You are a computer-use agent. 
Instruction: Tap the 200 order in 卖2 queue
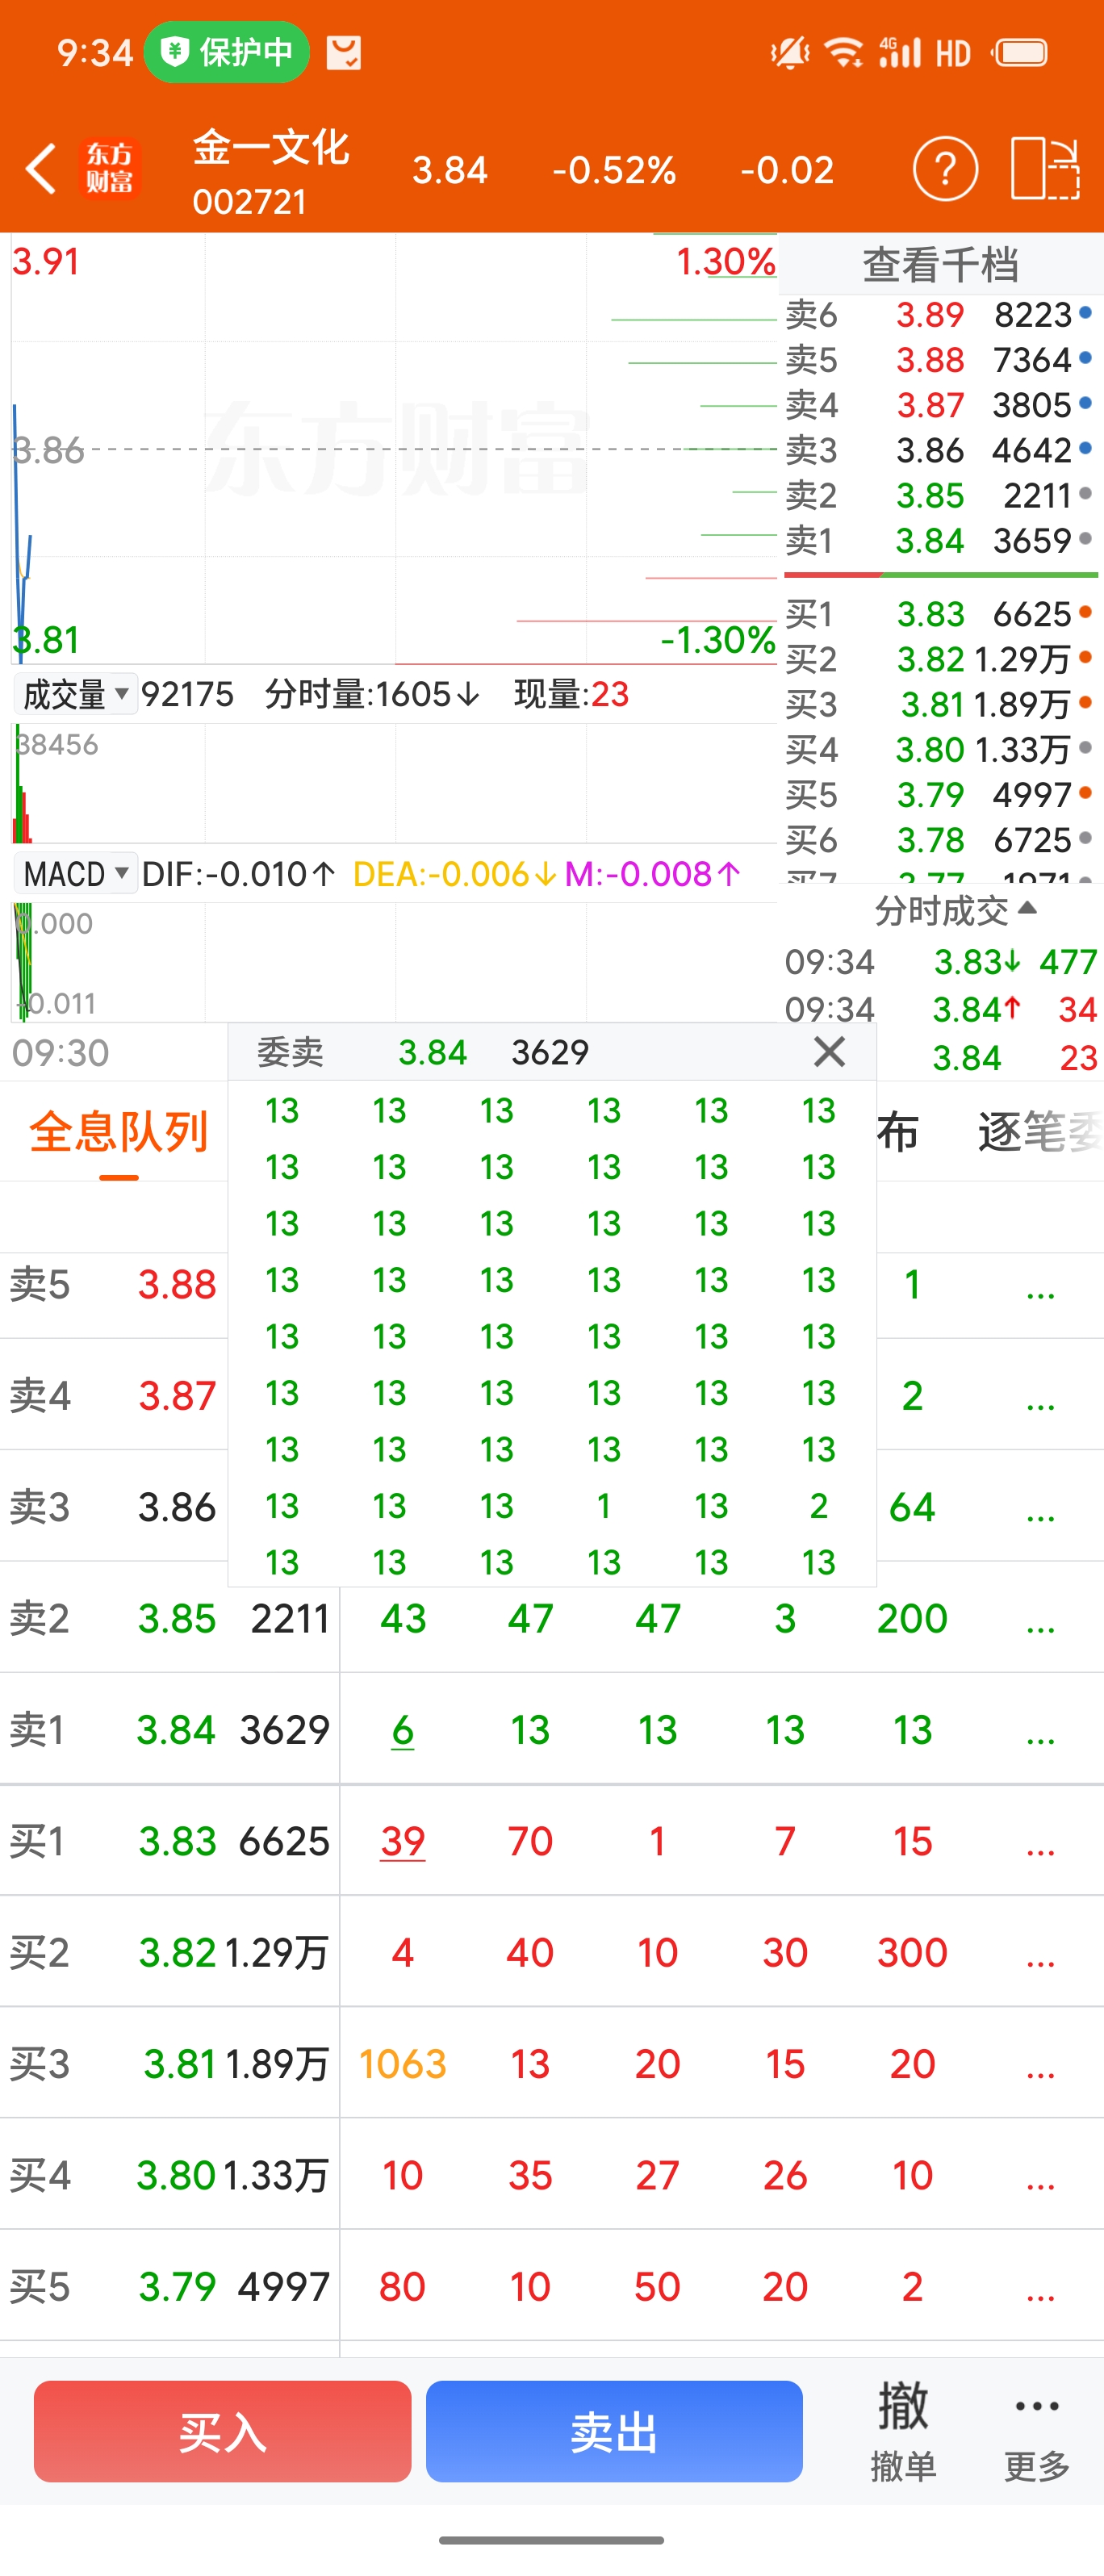point(912,1619)
